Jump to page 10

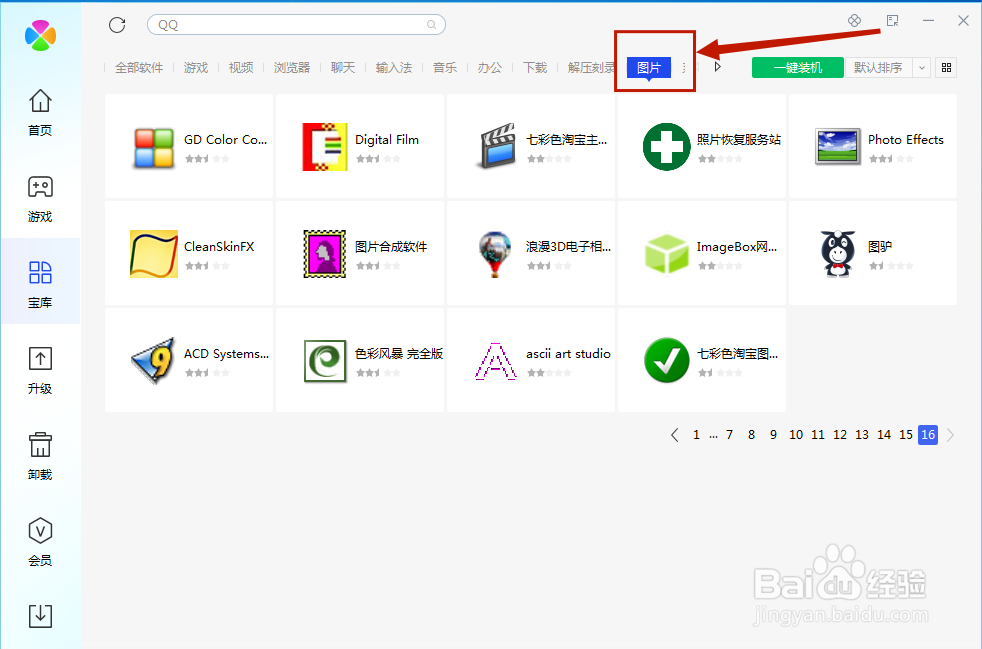pos(795,435)
